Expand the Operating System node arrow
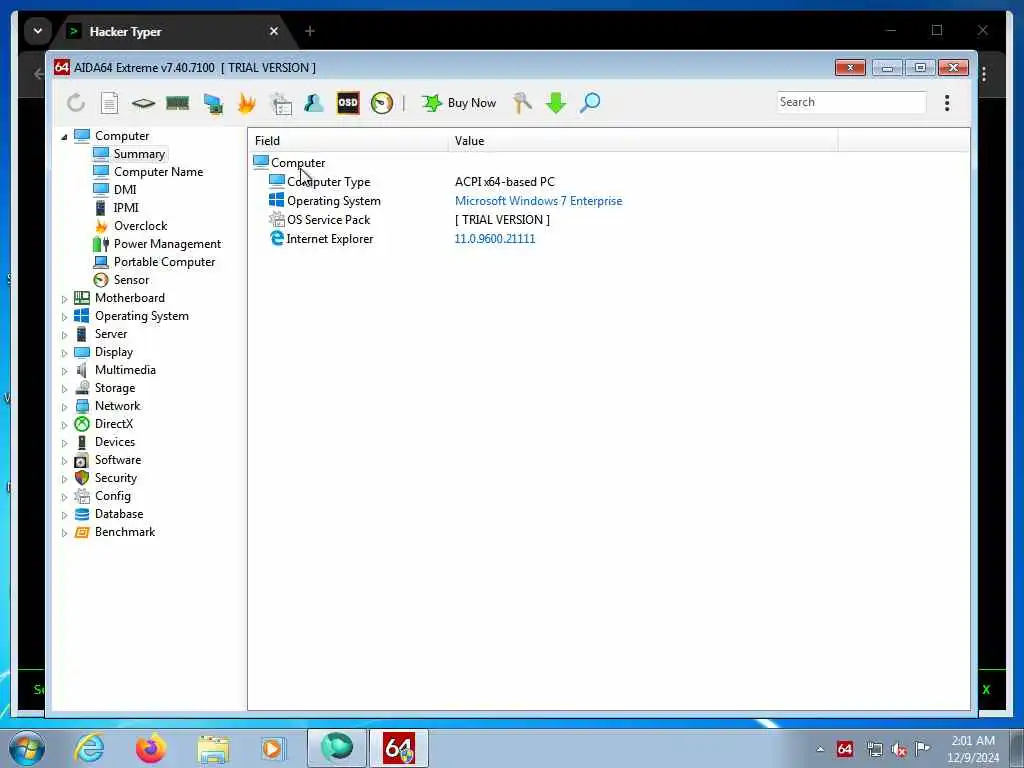This screenshot has width=1024, height=768. click(64, 317)
